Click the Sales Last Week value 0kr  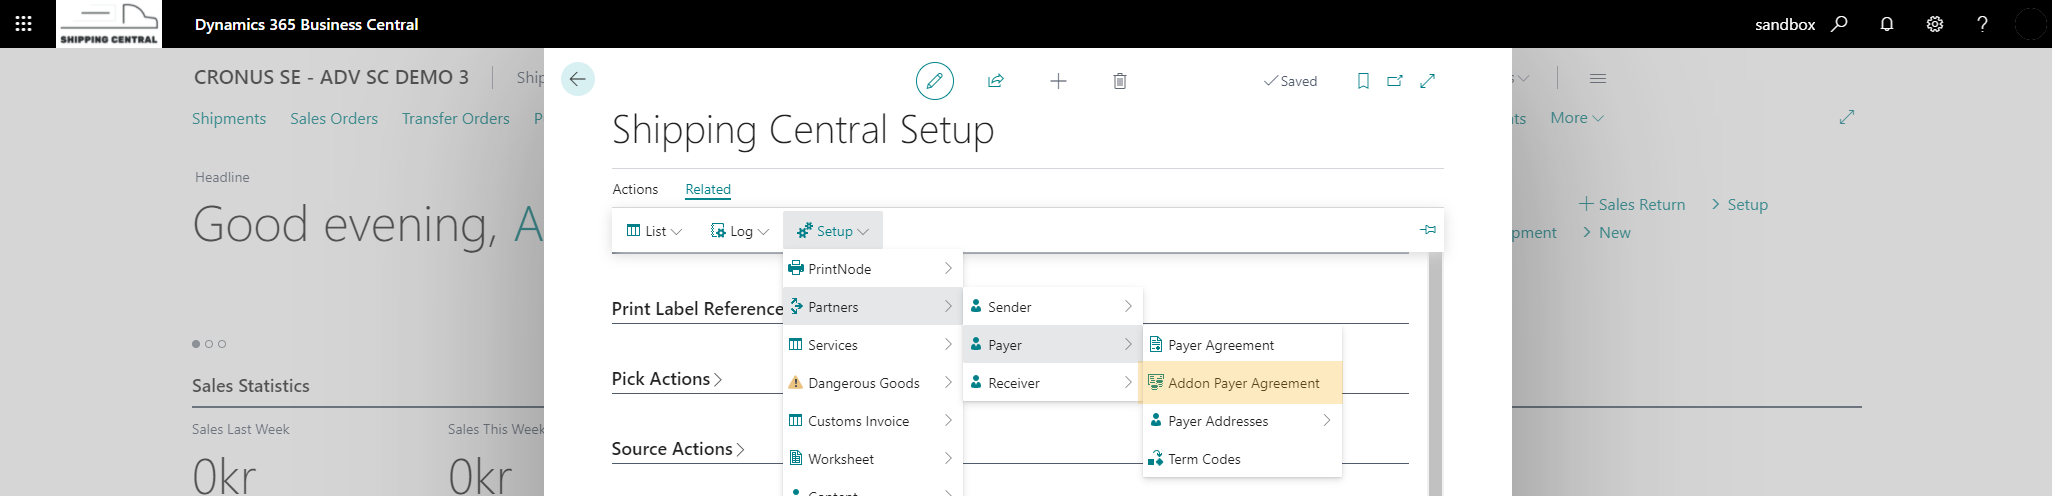click(224, 475)
